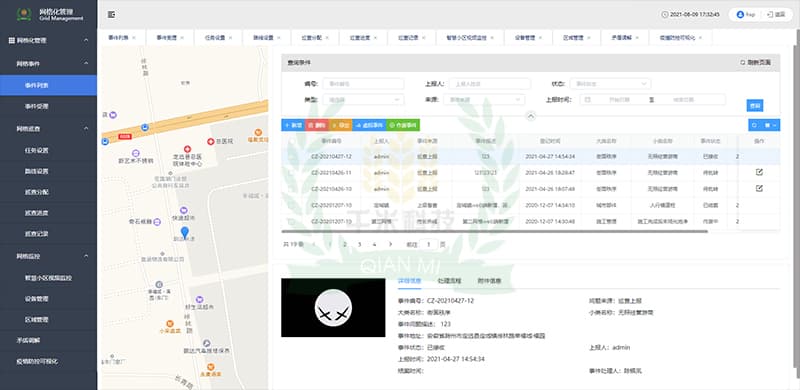The height and width of the screenshot is (390, 800).
Task: Click the blue query button
Action: [x=755, y=105]
